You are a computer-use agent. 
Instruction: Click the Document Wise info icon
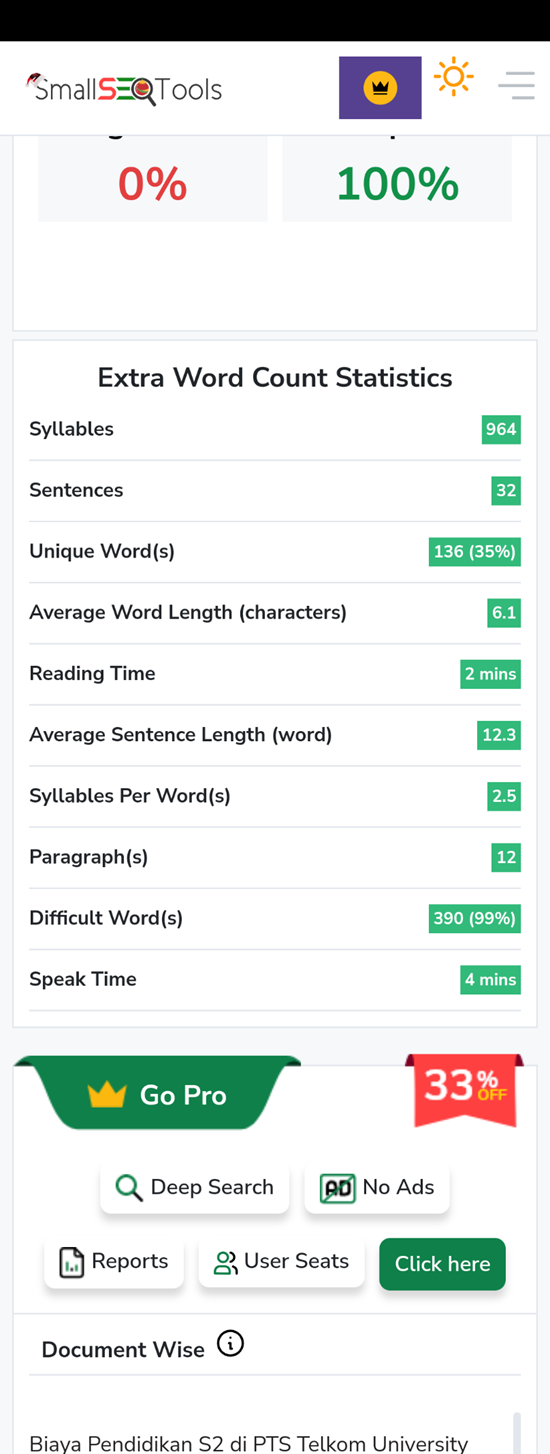(x=230, y=1345)
